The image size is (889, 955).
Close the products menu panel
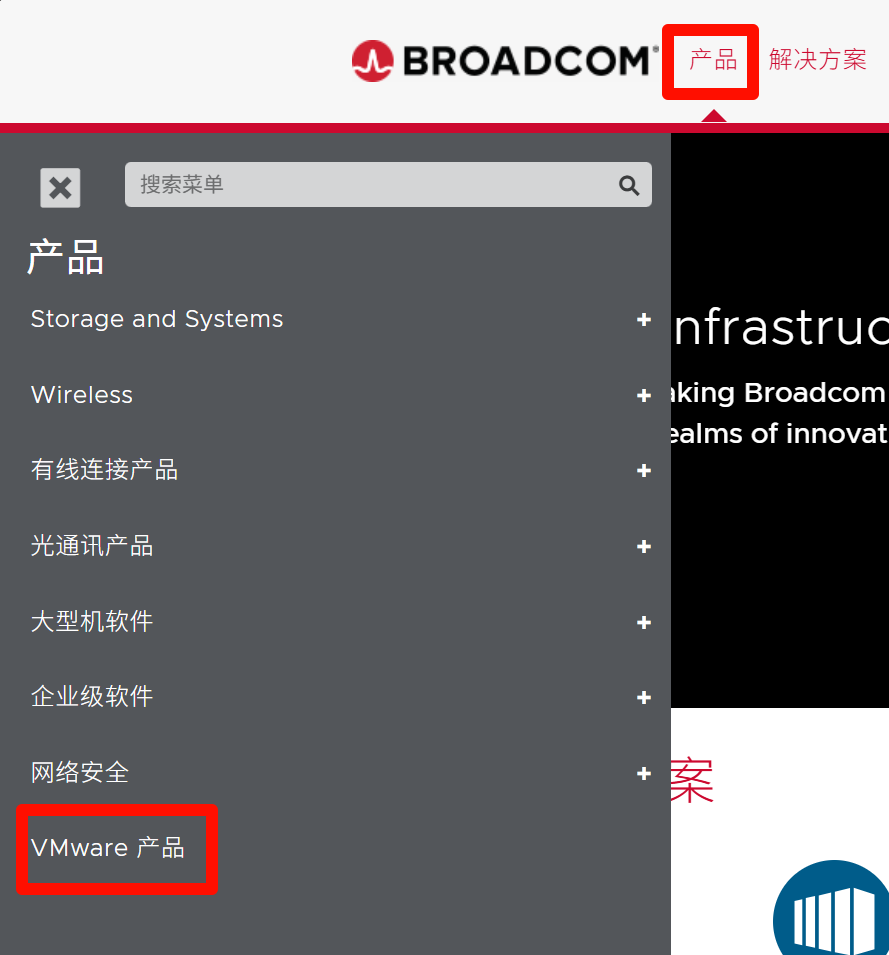pos(60,188)
